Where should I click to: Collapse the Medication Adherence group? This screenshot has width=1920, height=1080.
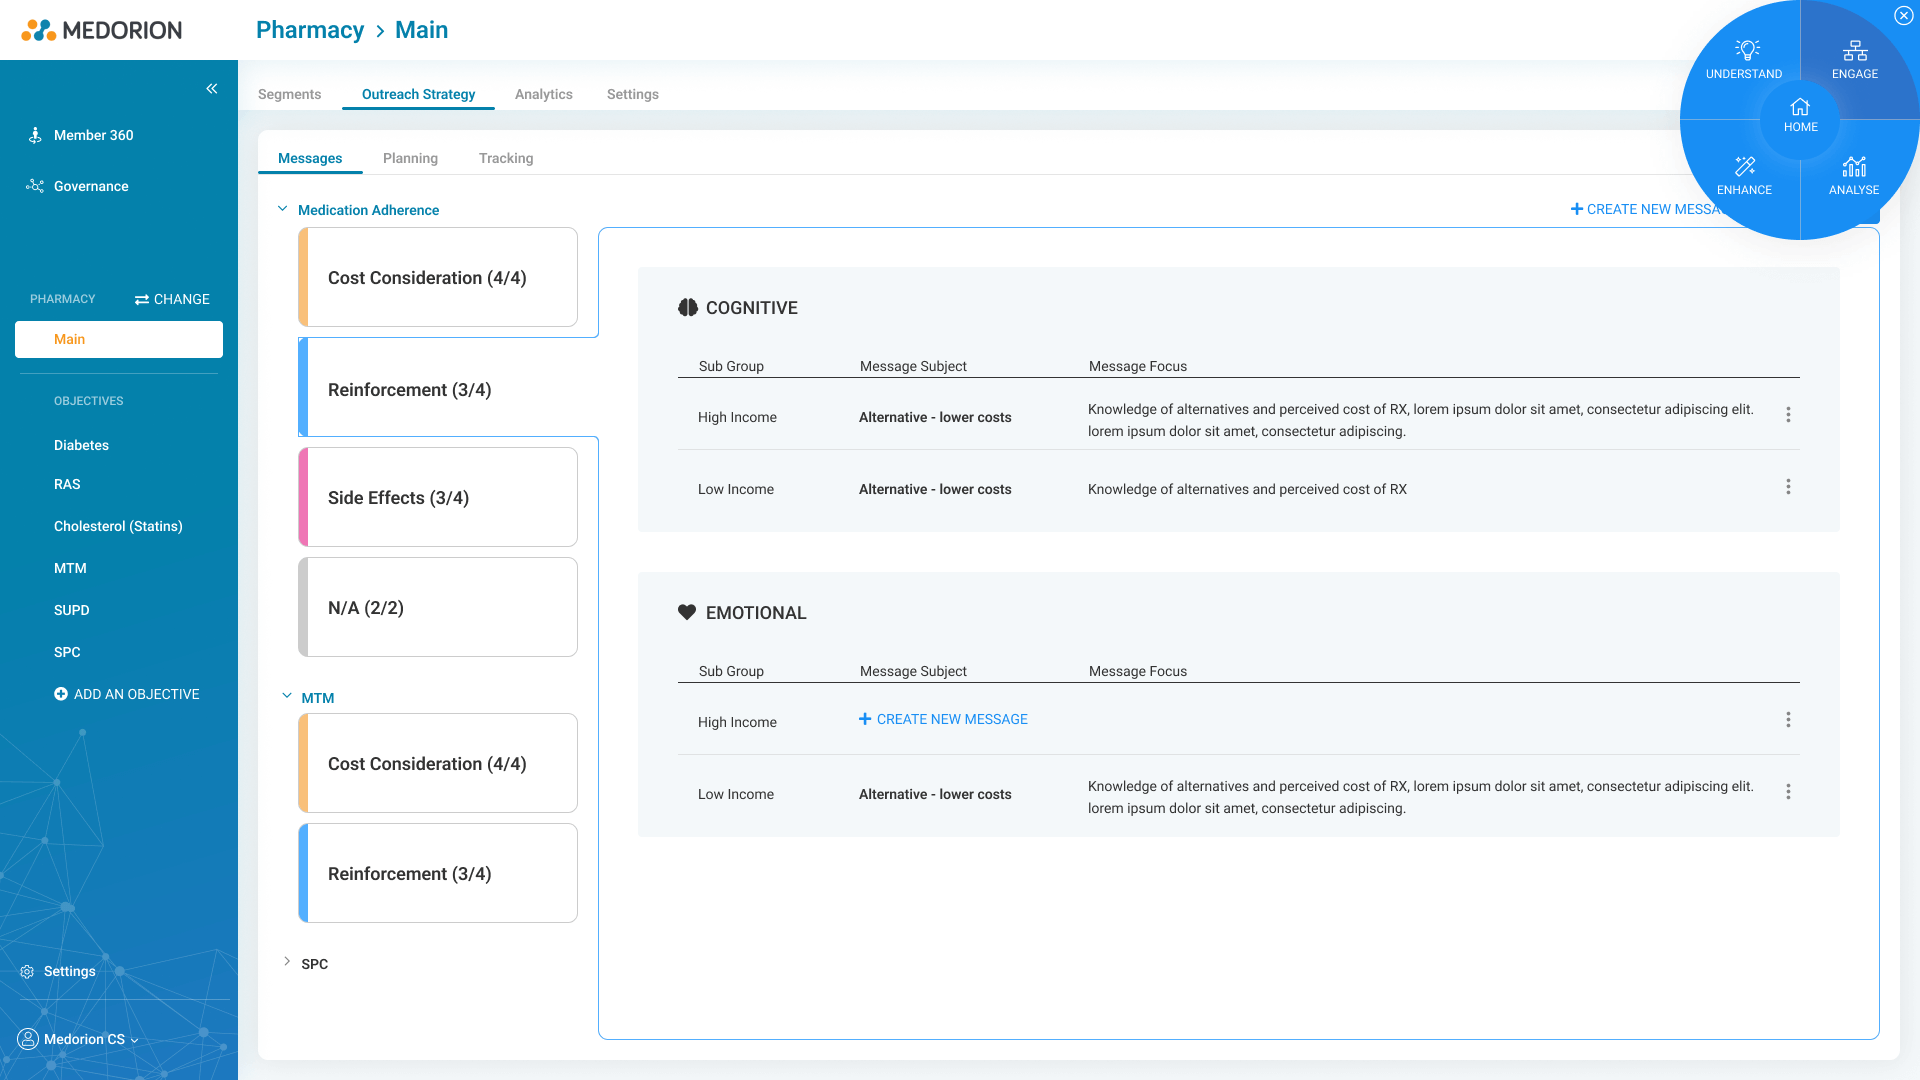[x=283, y=209]
